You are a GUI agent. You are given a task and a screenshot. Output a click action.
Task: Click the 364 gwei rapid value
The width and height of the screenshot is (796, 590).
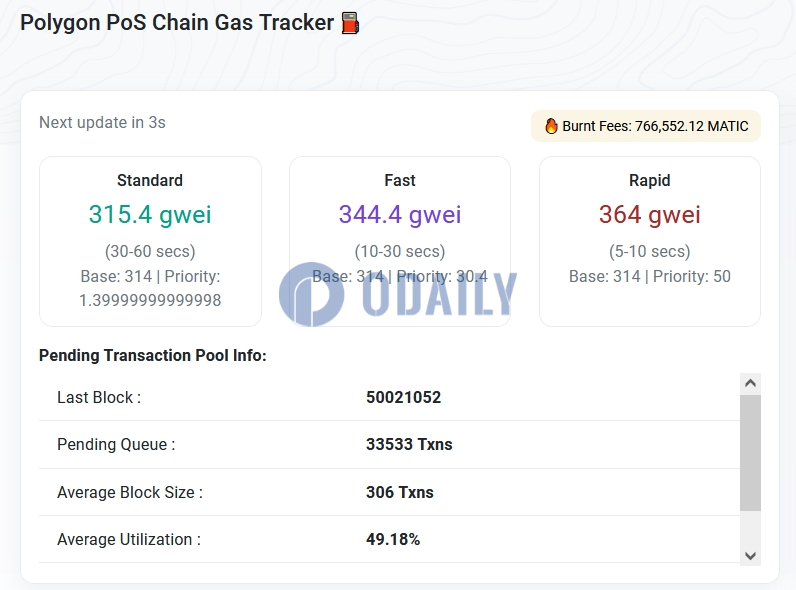[x=650, y=214]
